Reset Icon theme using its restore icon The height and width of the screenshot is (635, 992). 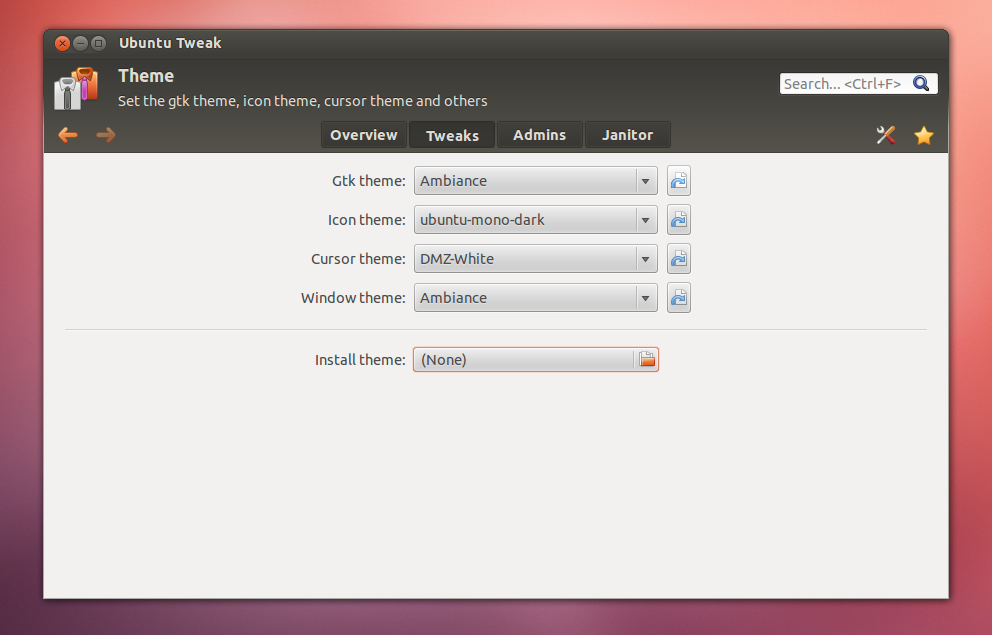(x=678, y=220)
